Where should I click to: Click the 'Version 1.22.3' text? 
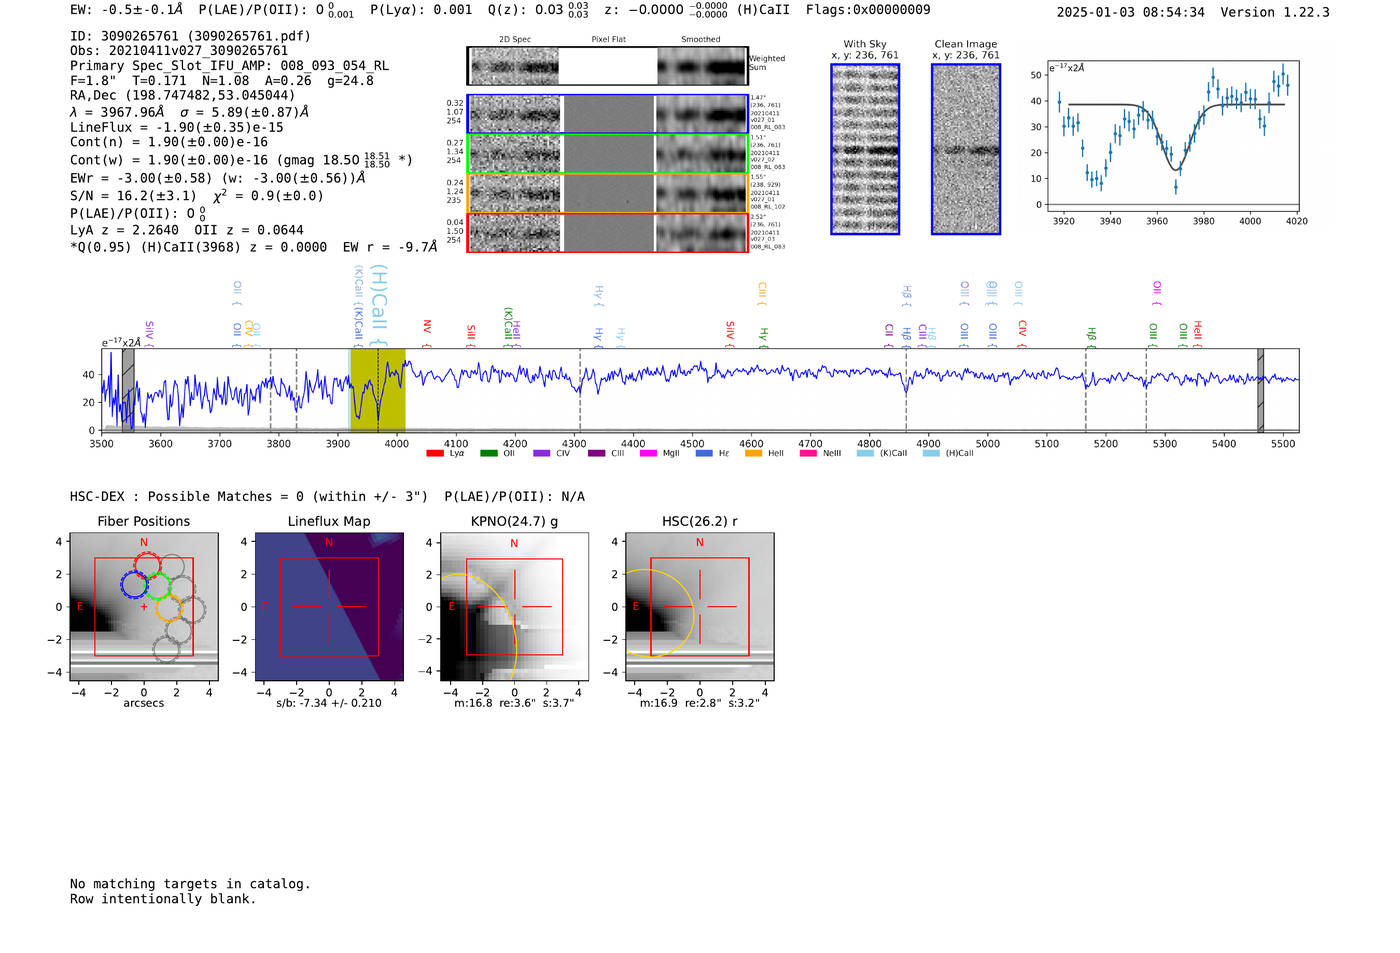click(1275, 12)
